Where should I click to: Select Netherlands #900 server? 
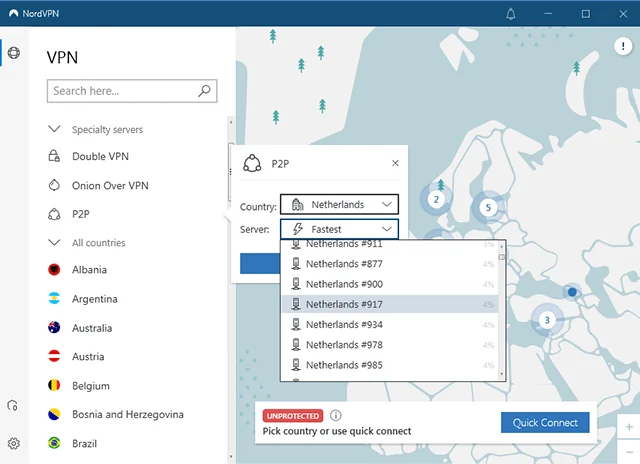click(x=390, y=284)
